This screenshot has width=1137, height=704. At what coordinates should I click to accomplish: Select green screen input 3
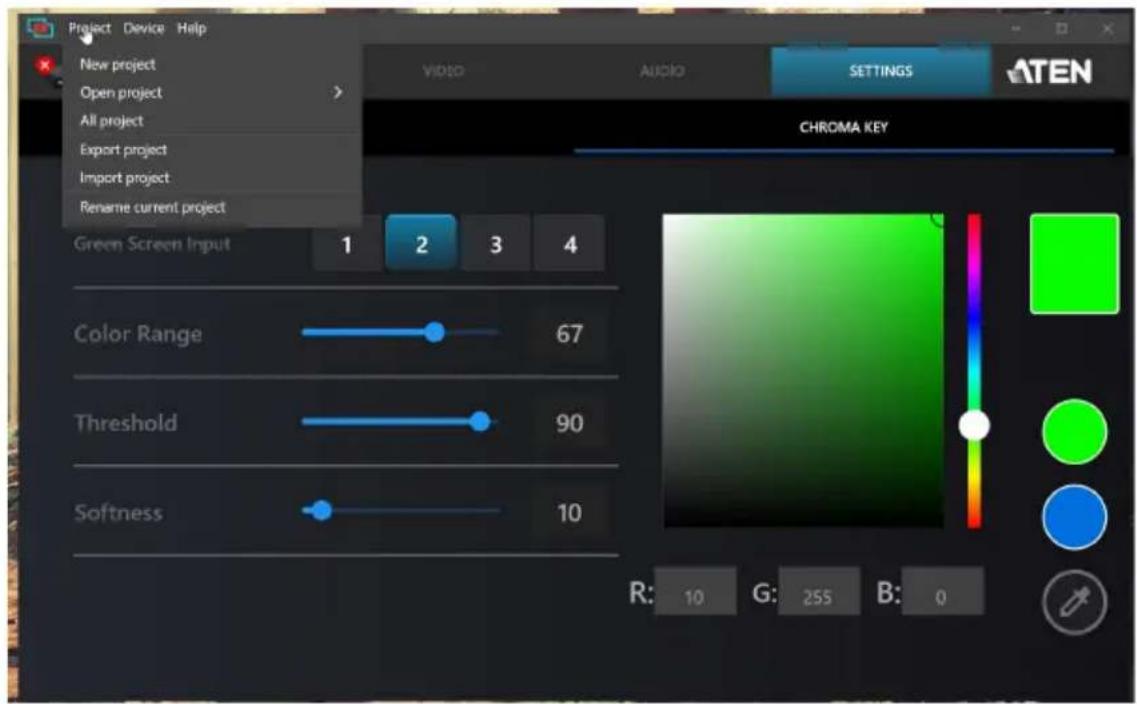(x=496, y=244)
